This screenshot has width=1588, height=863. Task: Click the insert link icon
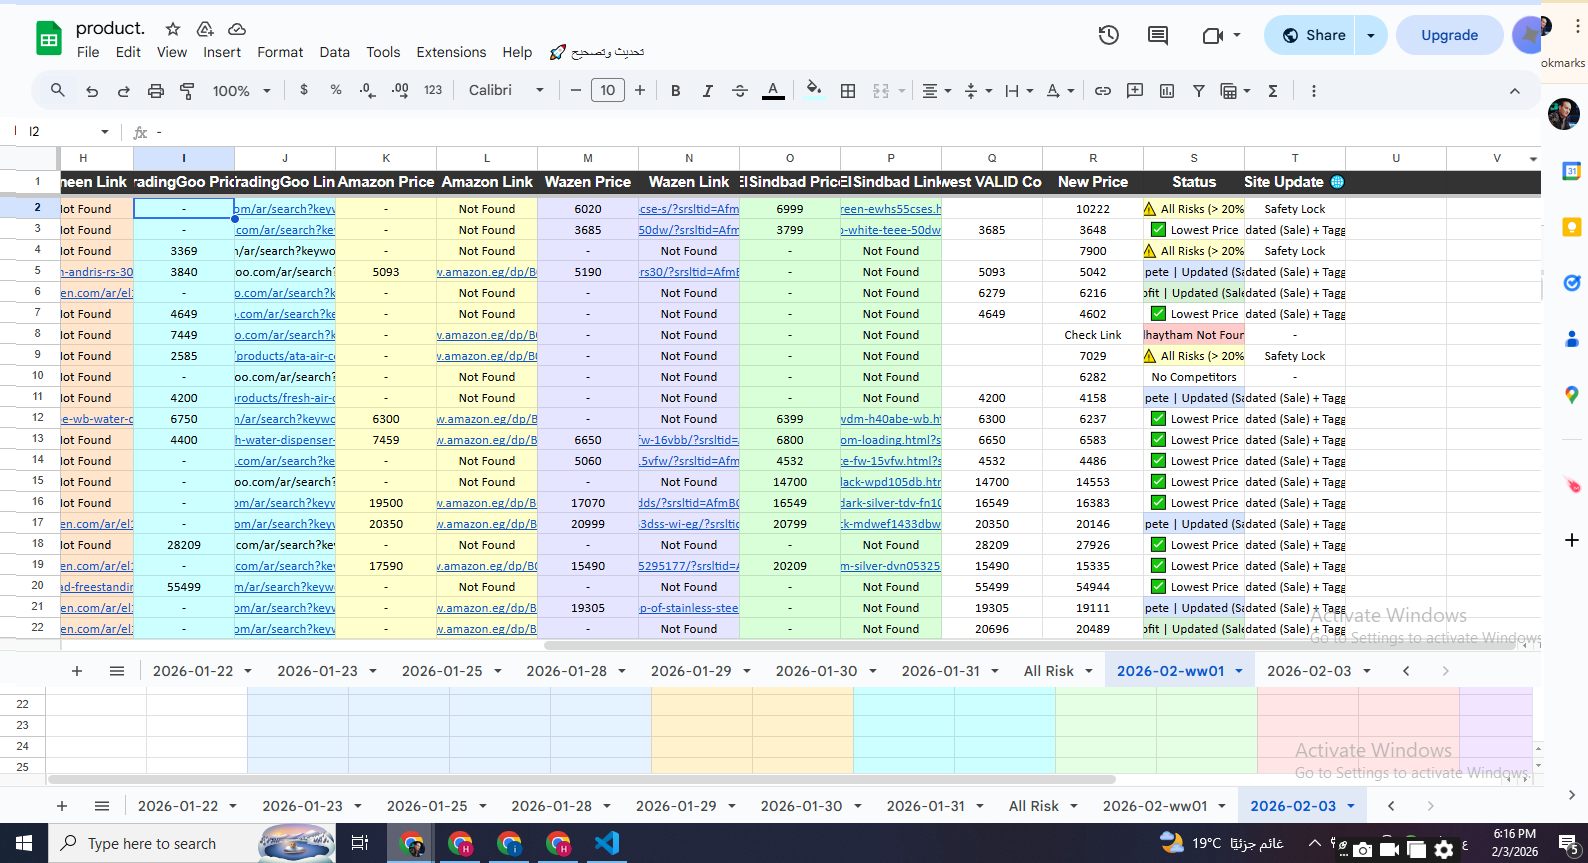click(x=1103, y=91)
